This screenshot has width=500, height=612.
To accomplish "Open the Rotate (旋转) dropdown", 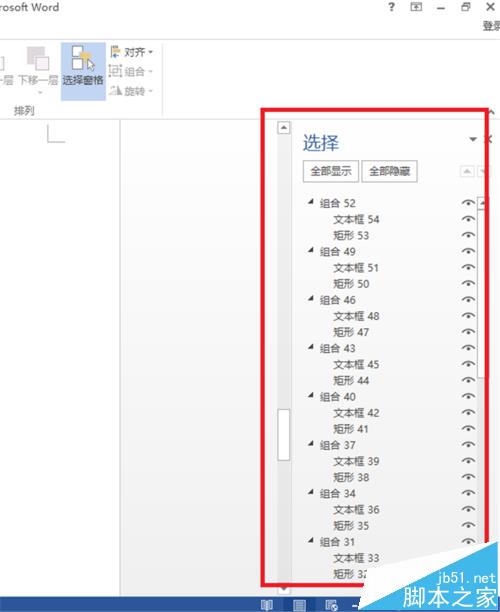I will [x=130, y=91].
